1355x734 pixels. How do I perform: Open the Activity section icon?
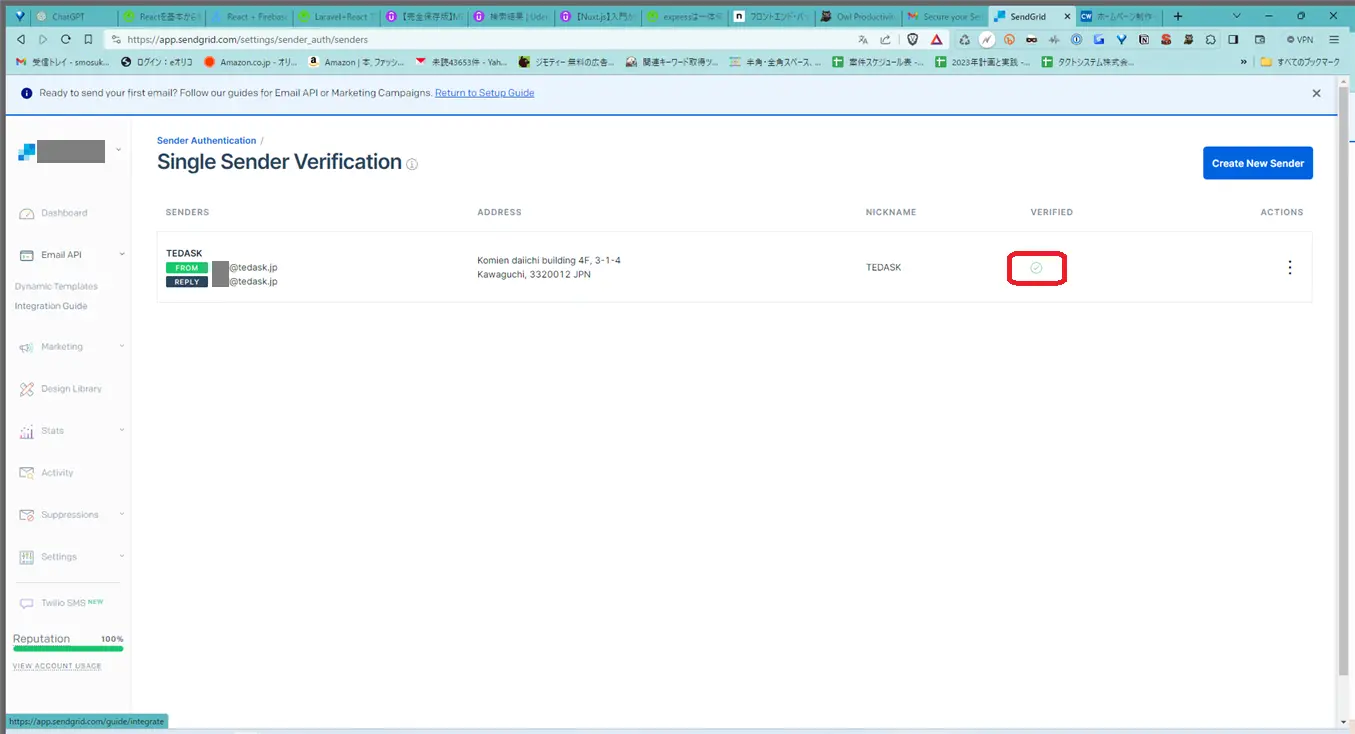(27, 473)
